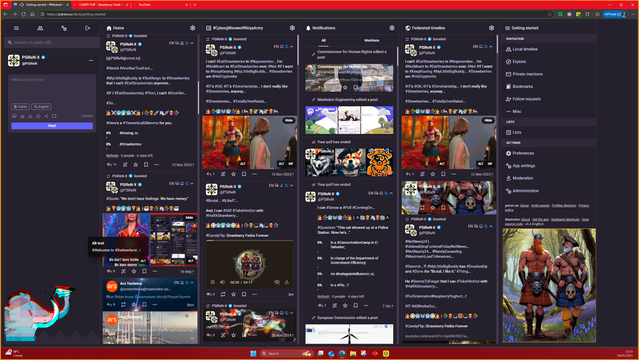
Task: Hide media in the Federated timeline post
Action: click(x=488, y=120)
